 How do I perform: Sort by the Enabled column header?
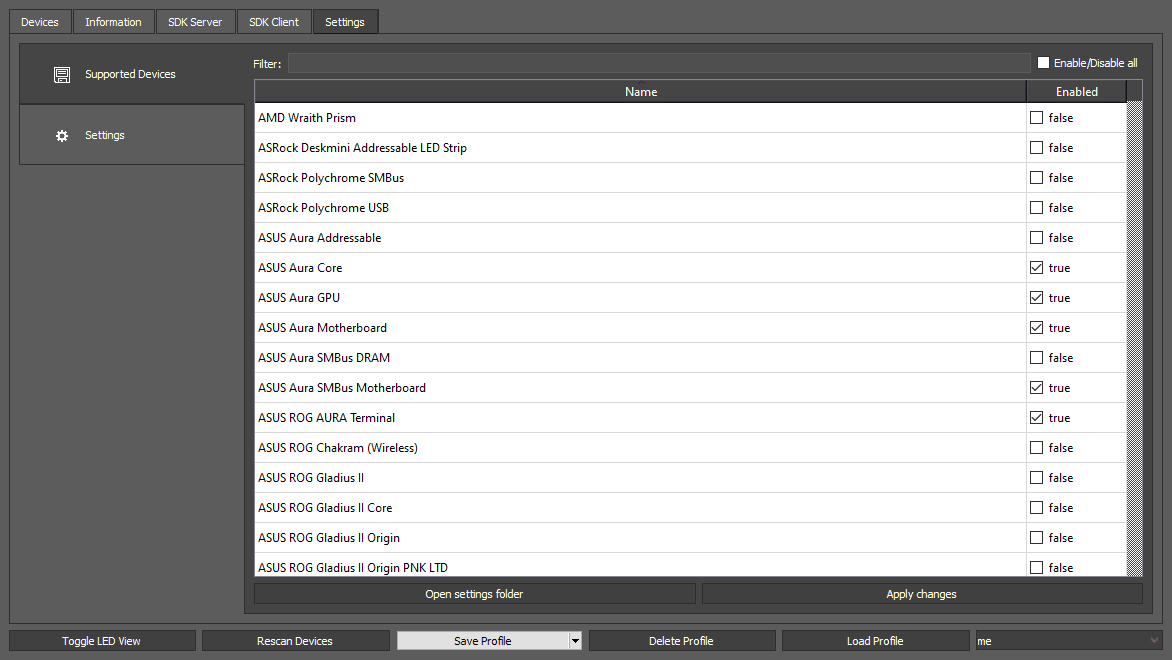coord(1076,91)
